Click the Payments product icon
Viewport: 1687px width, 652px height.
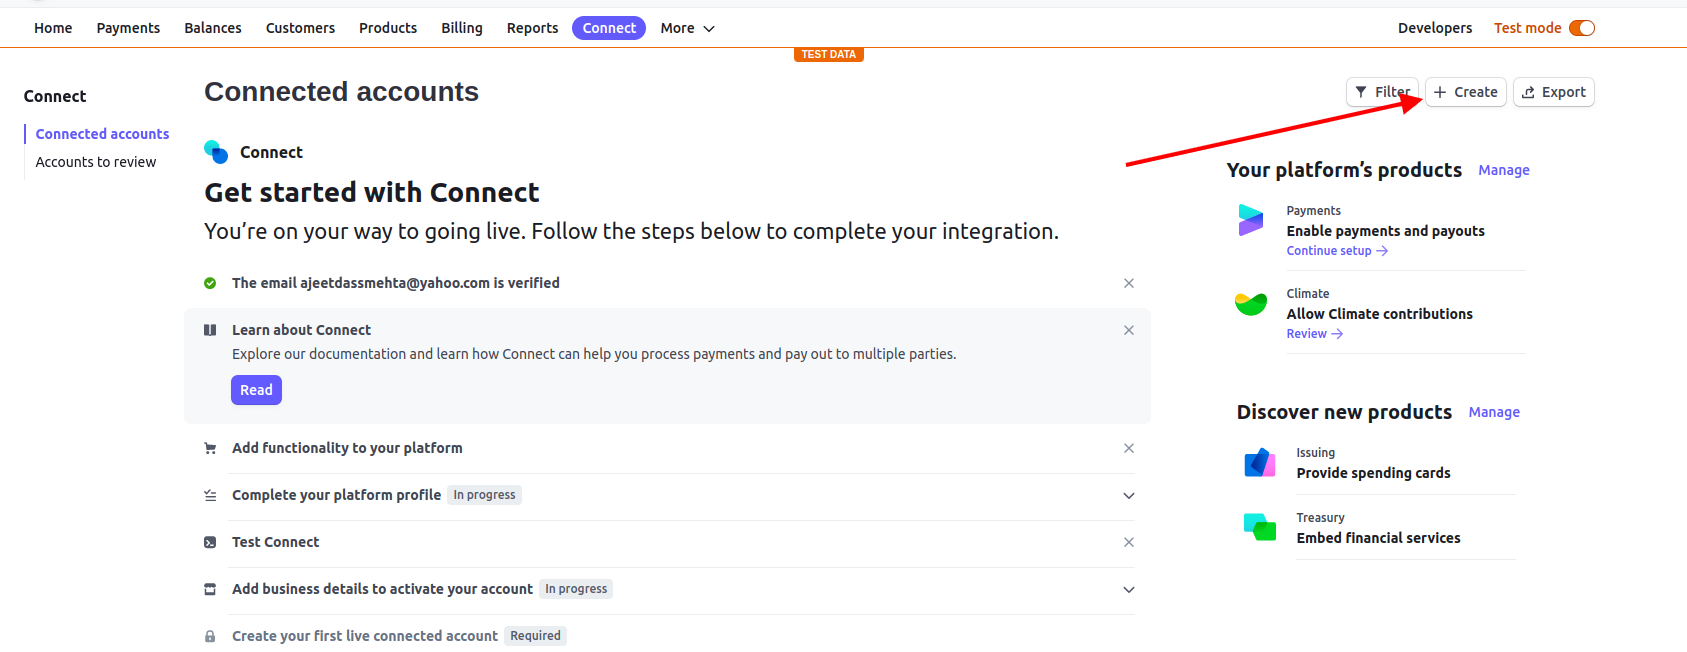[1250, 220]
